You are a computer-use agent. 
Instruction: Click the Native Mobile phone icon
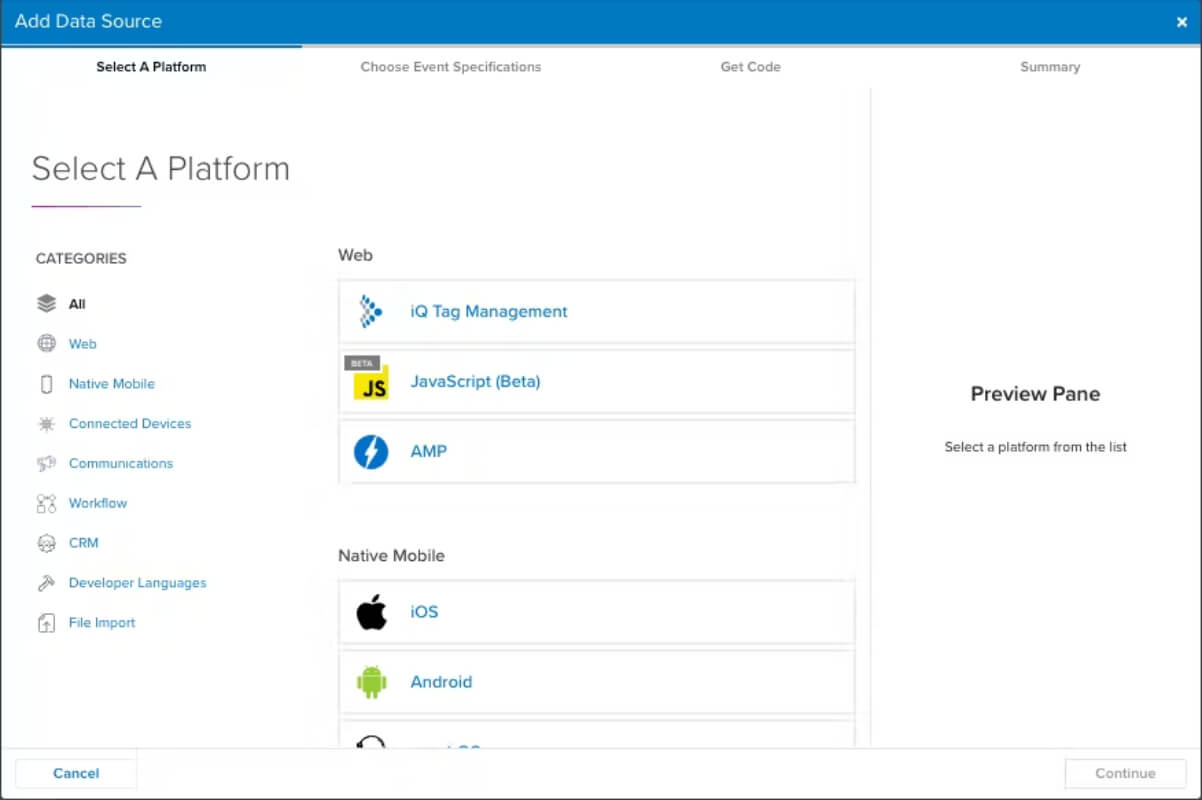pyautogui.click(x=46, y=384)
